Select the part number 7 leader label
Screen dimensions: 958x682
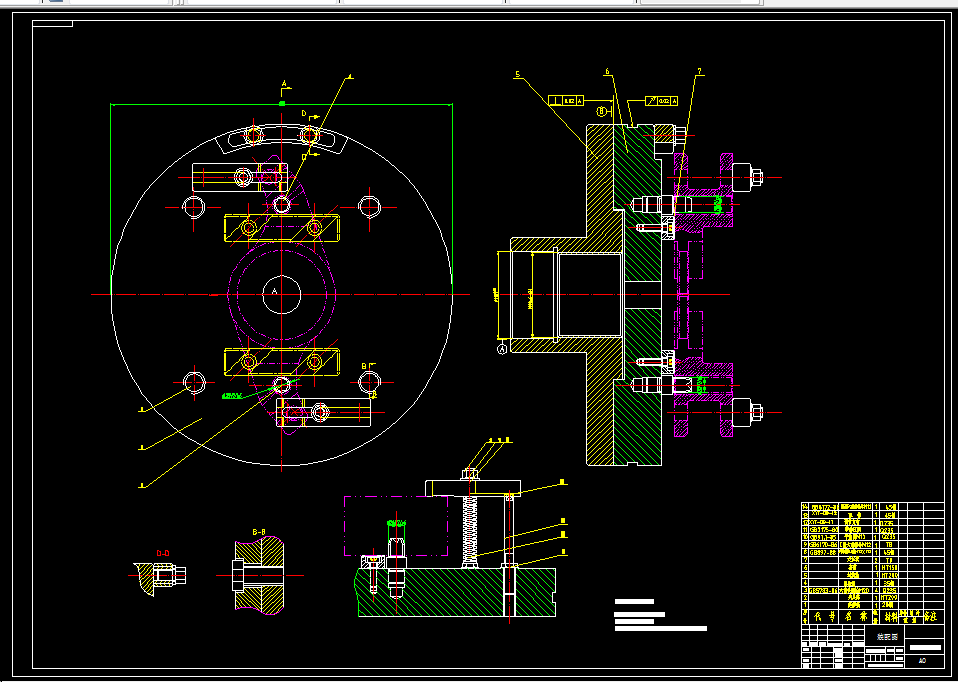click(x=700, y=72)
